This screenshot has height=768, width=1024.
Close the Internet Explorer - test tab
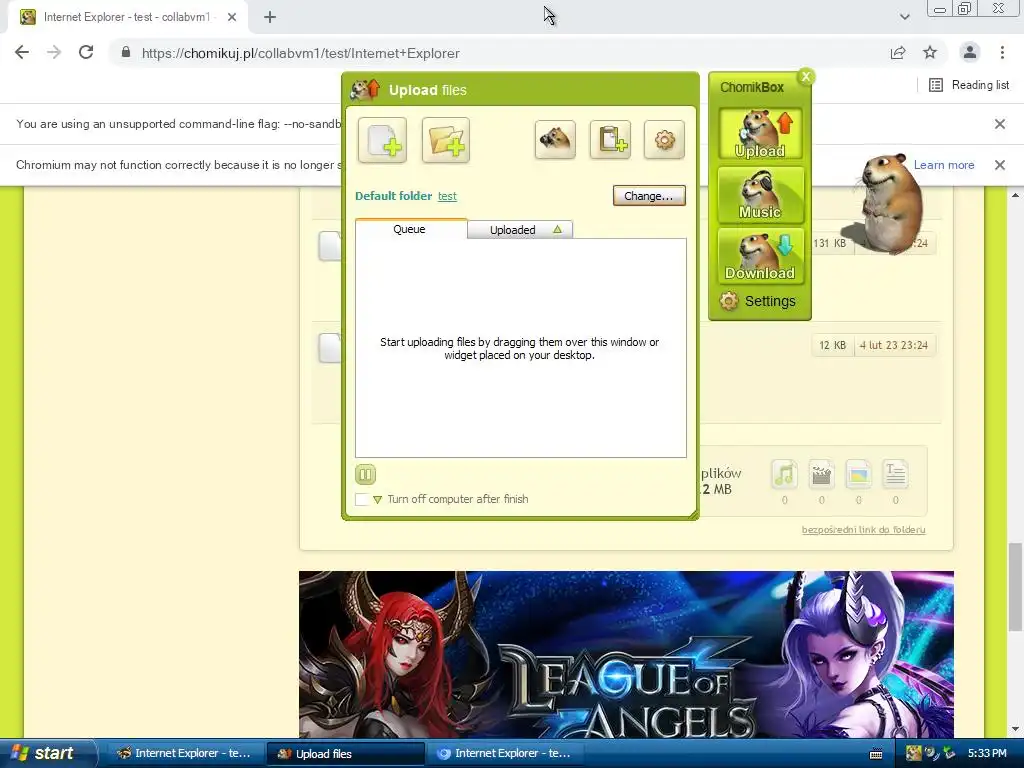(232, 17)
